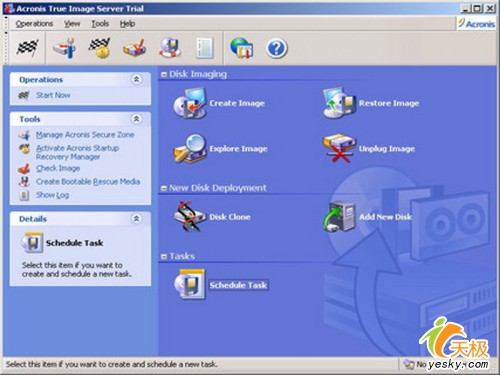Image resolution: width=500 pixels, height=375 pixels.
Task: Click the Acronis logo in top right
Action: coord(476,24)
